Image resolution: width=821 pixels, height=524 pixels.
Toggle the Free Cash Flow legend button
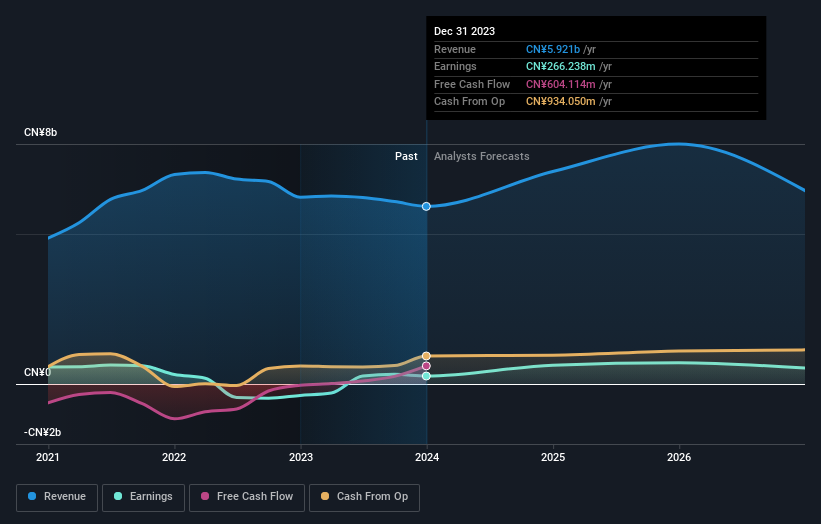247,497
